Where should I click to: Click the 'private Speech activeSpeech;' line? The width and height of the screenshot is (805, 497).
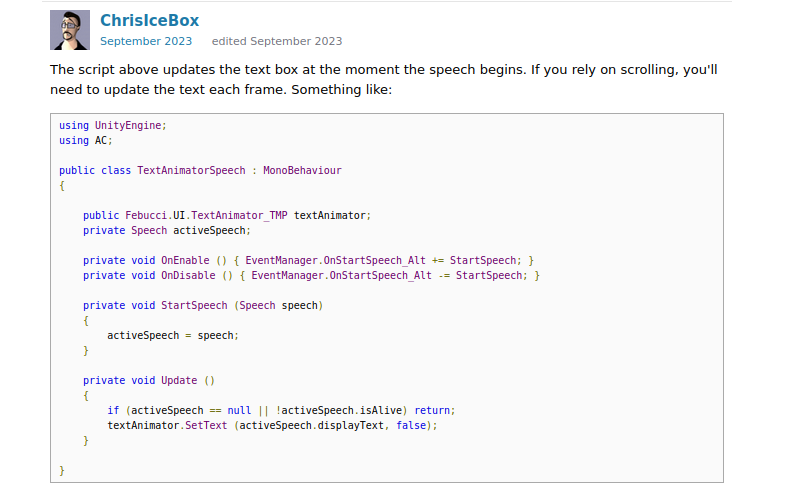point(167,230)
